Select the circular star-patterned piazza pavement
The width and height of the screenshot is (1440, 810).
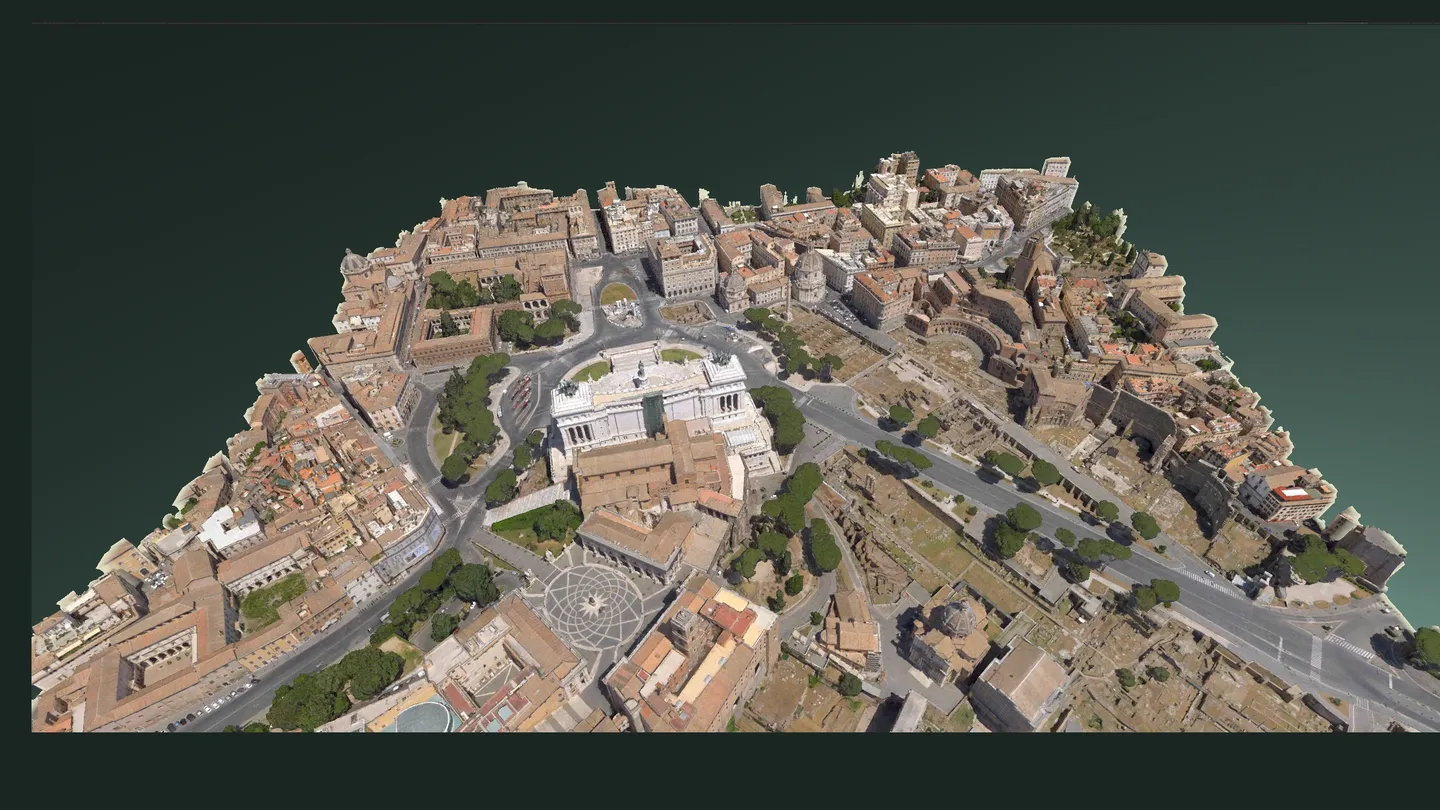[593, 605]
